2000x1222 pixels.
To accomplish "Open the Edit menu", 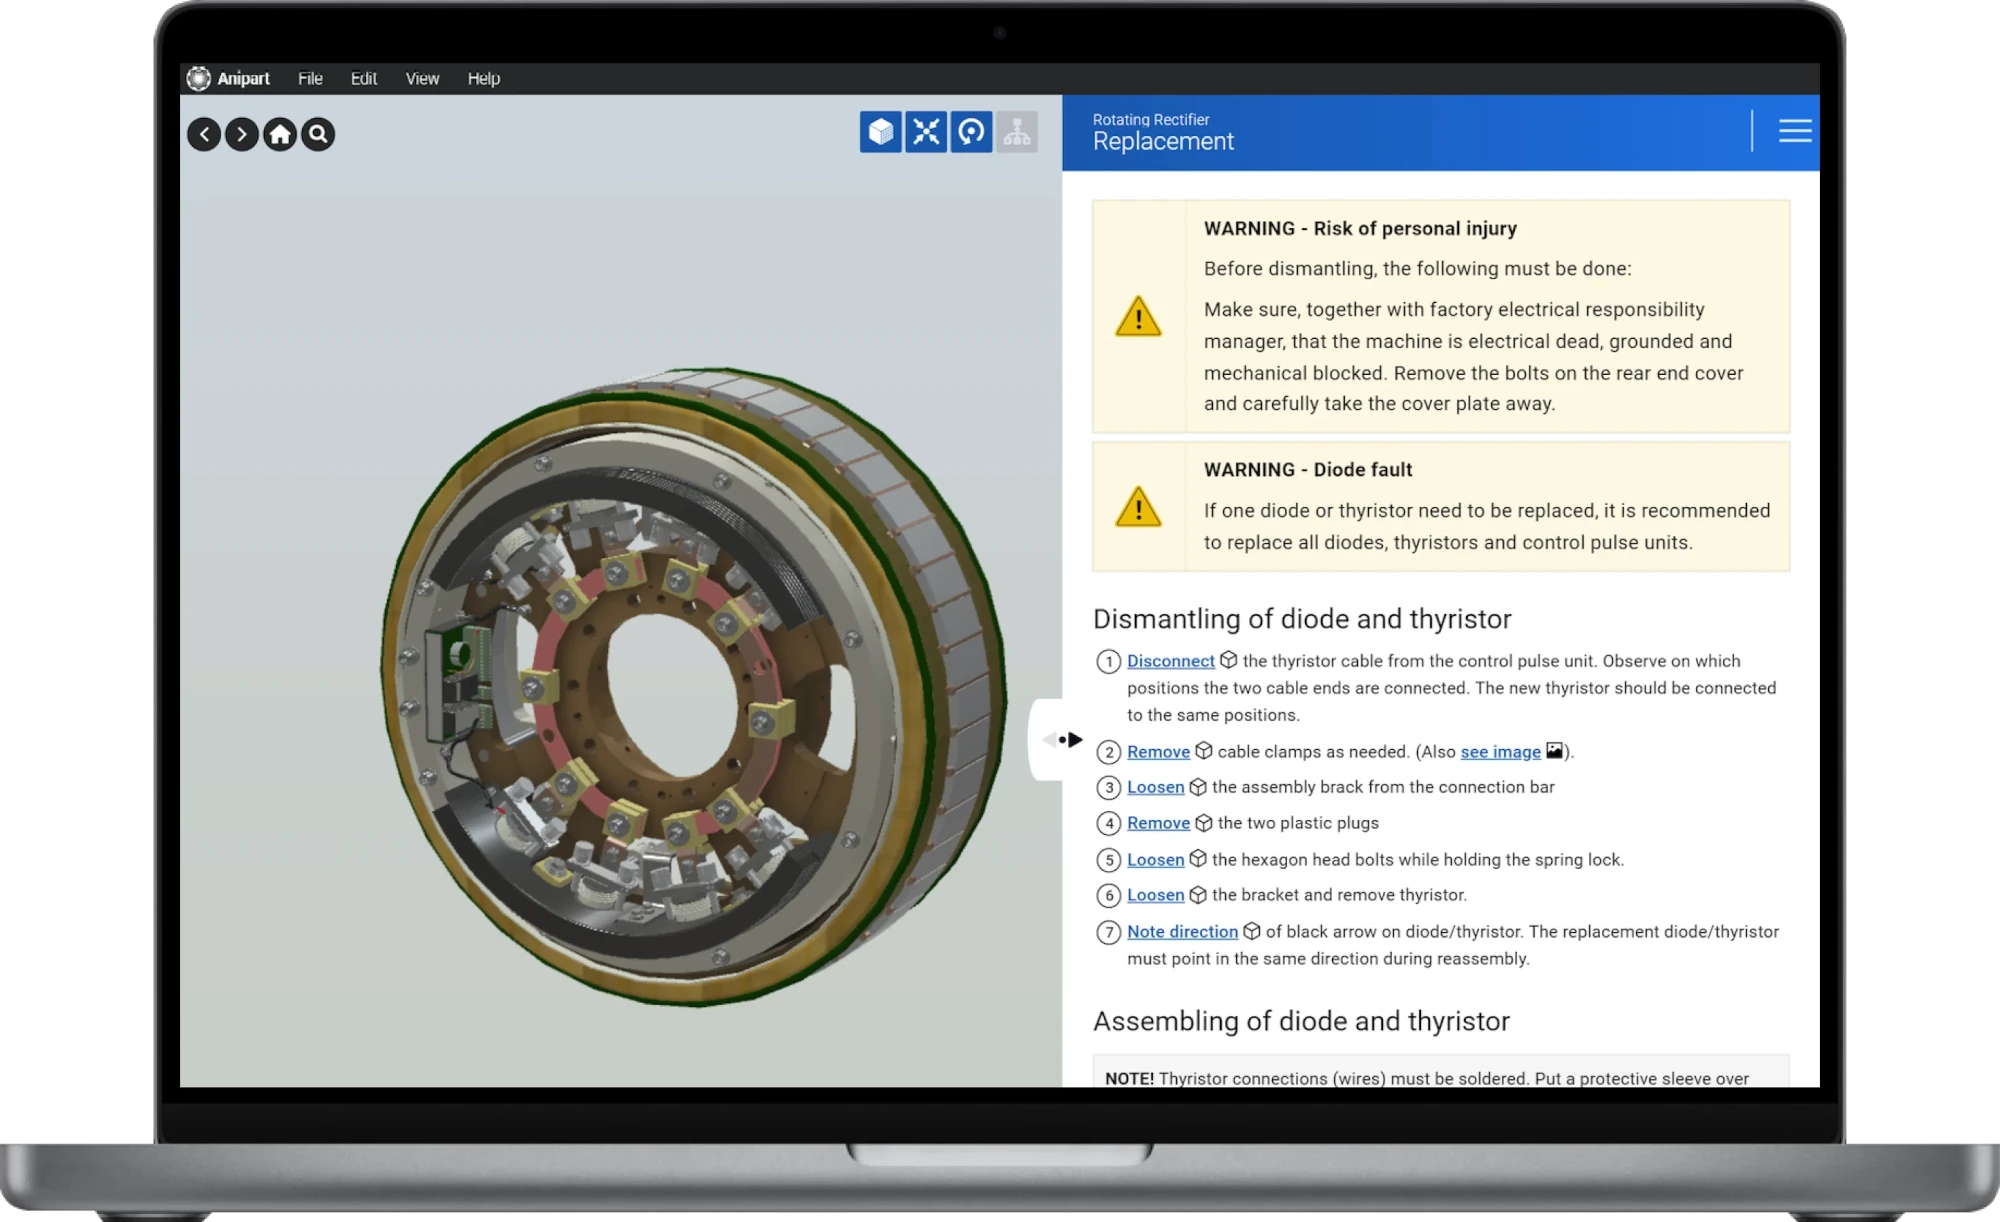I will point(364,78).
